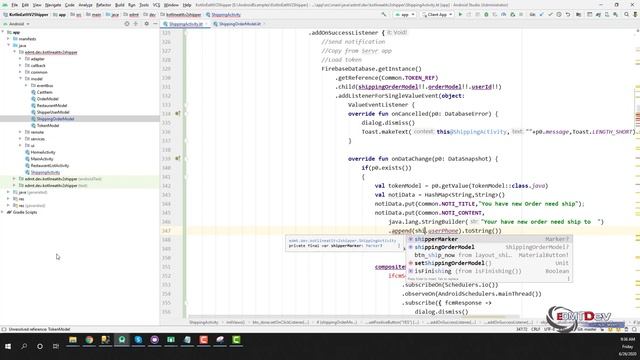
Task: Click the Debug app bug icon
Action: tap(486, 14)
